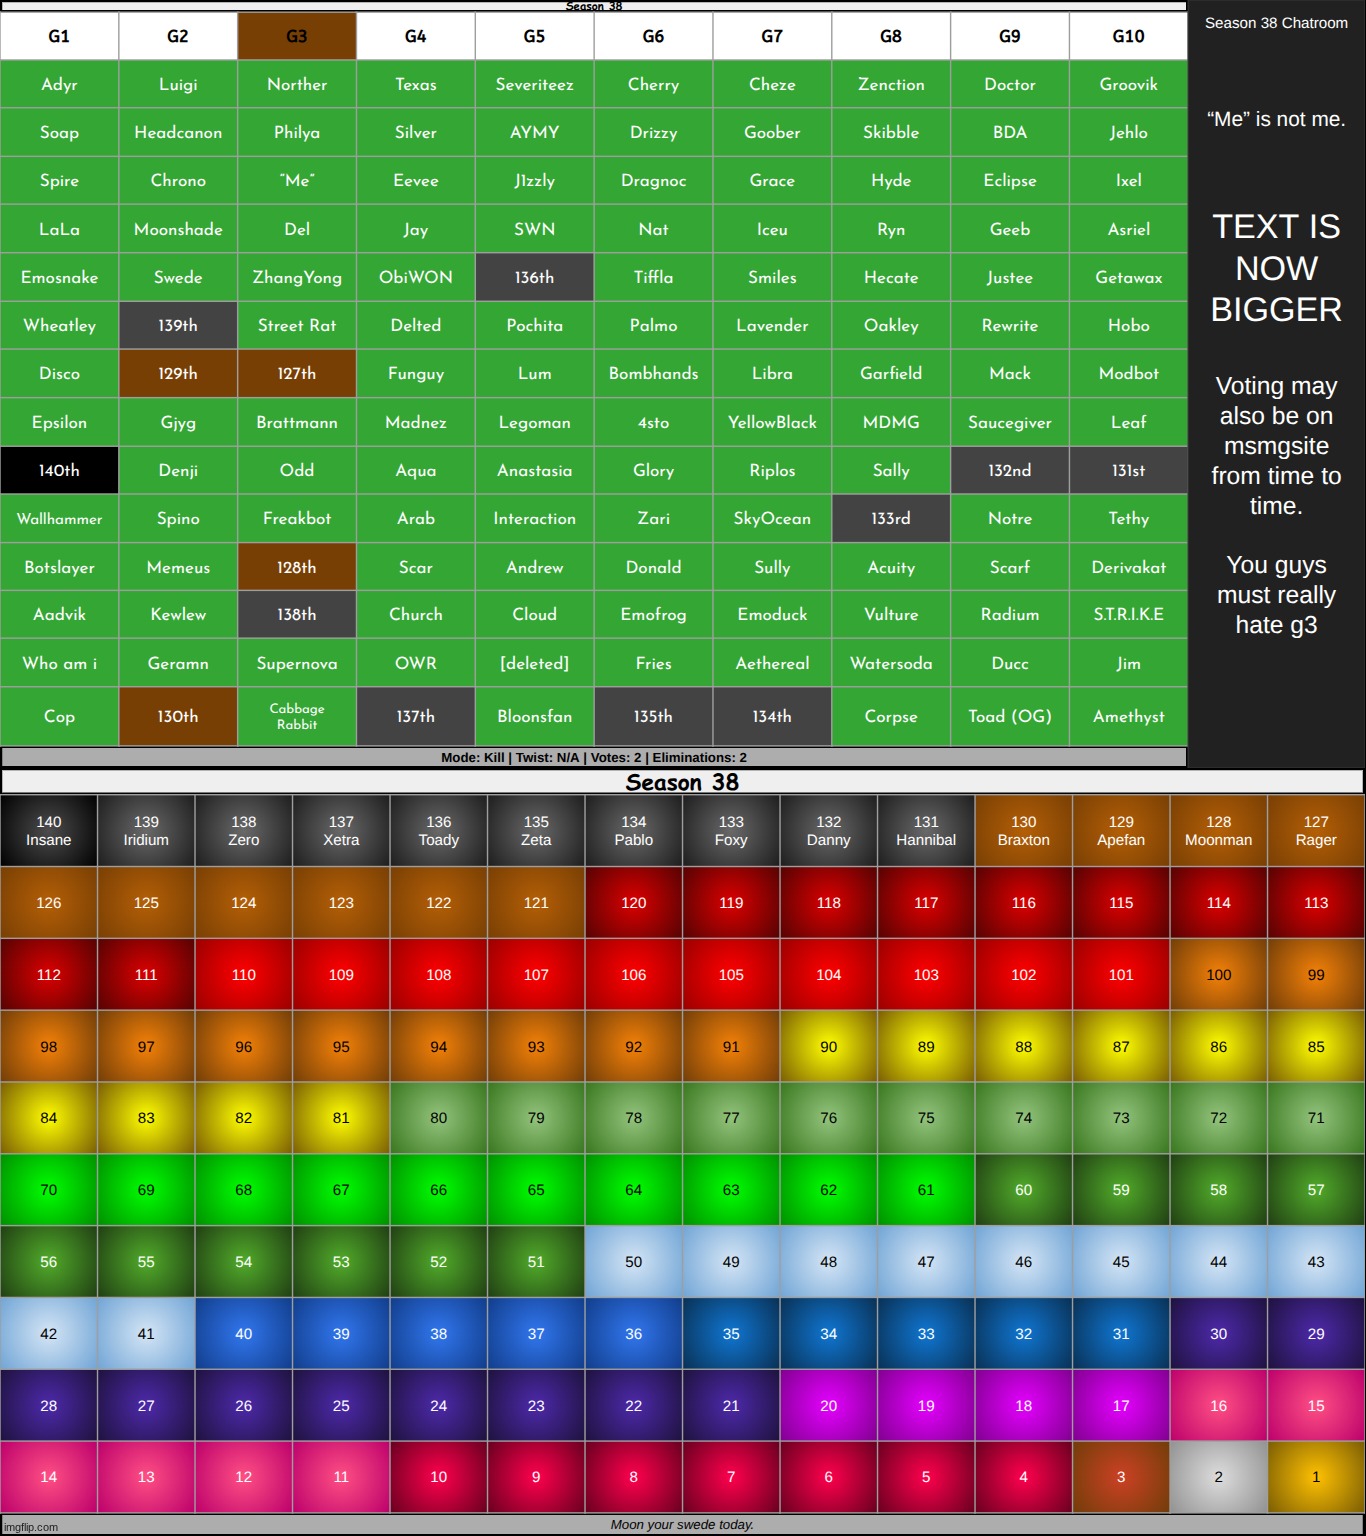Image resolution: width=1366 pixels, height=1536 pixels.
Task: Select the G3 column header
Action: [x=297, y=36]
